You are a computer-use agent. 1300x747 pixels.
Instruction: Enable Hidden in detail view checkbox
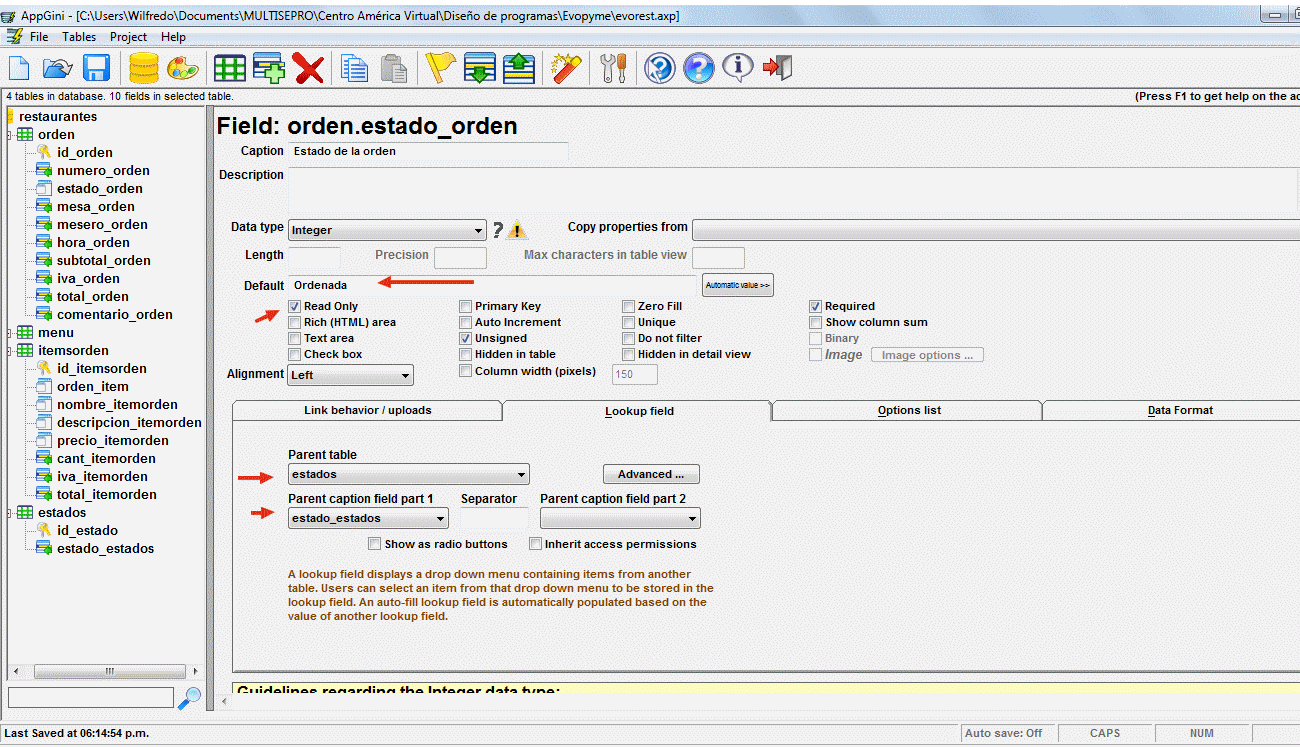tap(628, 354)
